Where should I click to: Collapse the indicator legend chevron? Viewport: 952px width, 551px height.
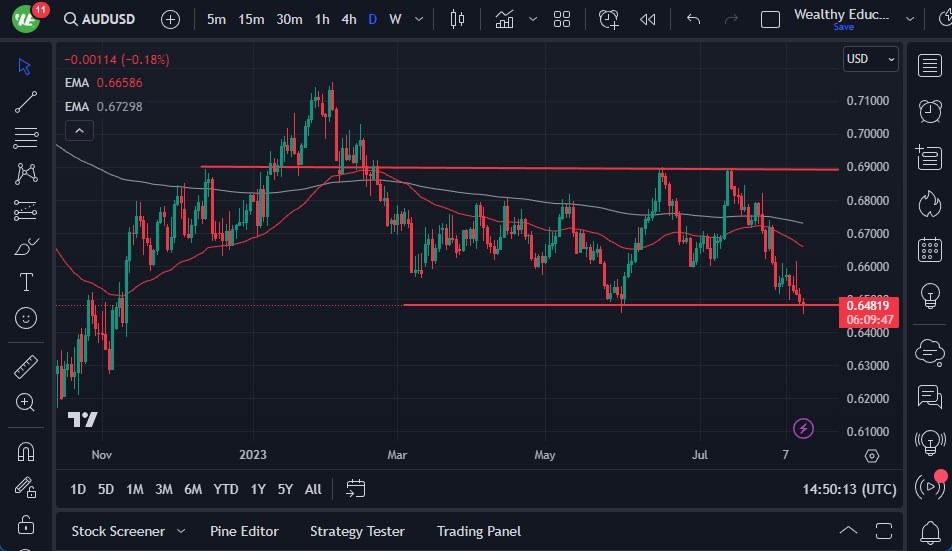coord(78,130)
